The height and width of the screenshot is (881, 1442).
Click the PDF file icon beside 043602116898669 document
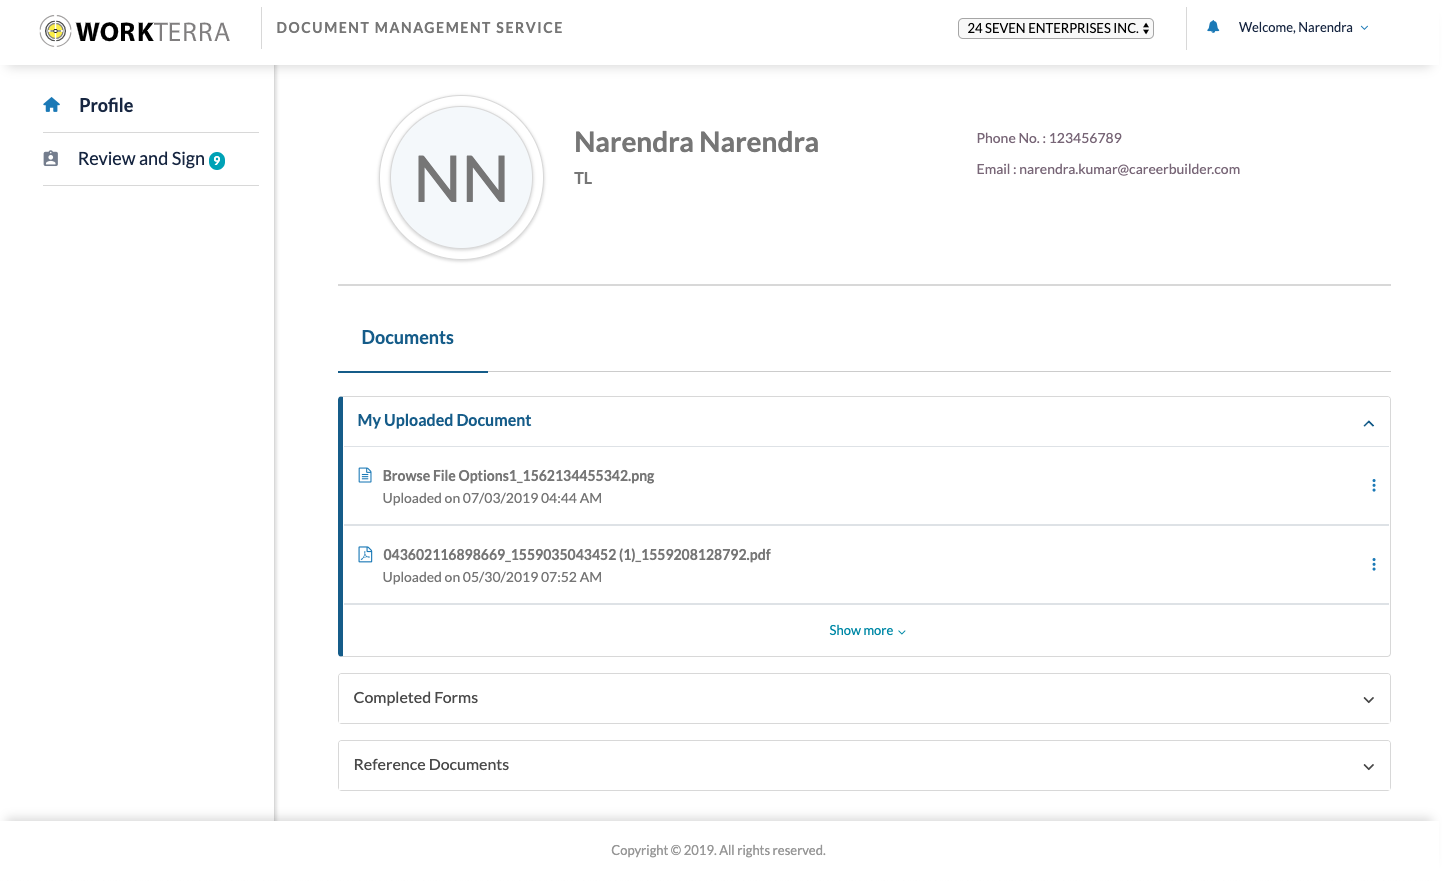tap(365, 554)
